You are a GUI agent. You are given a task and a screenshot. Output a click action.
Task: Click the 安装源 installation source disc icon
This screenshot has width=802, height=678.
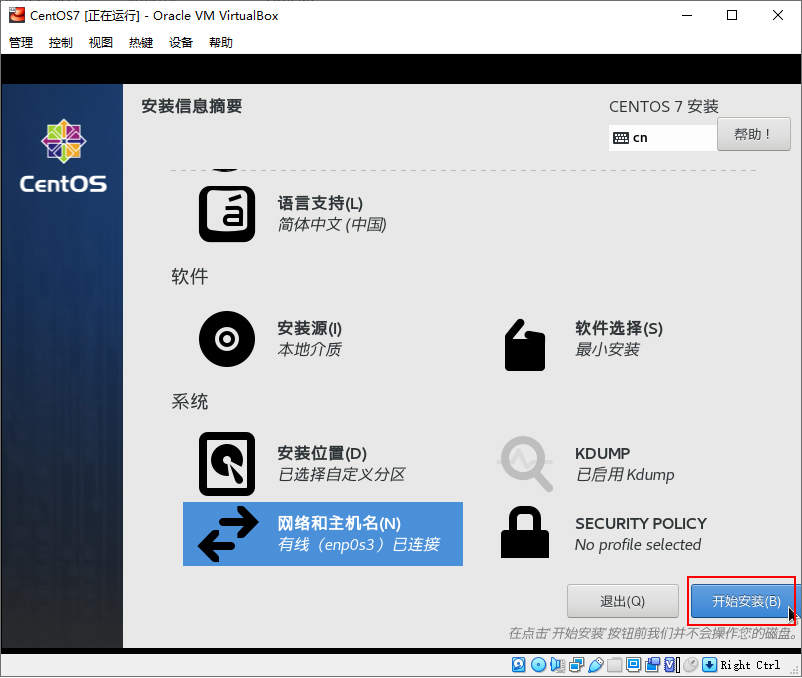coord(226,339)
